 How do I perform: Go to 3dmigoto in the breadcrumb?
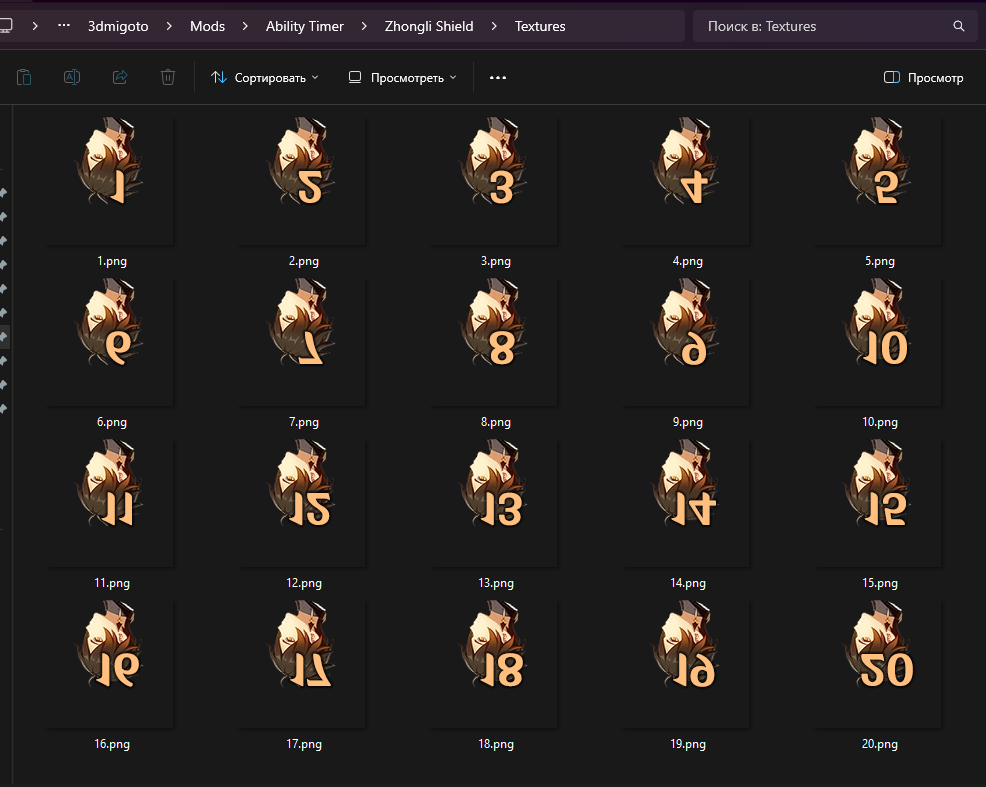(118, 26)
